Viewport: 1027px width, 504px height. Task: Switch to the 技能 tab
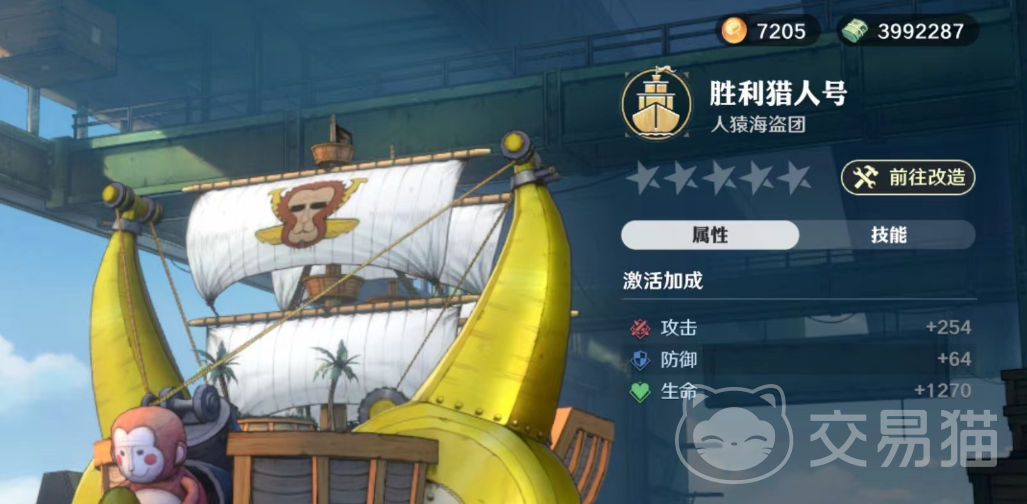[x=888, y=235]
